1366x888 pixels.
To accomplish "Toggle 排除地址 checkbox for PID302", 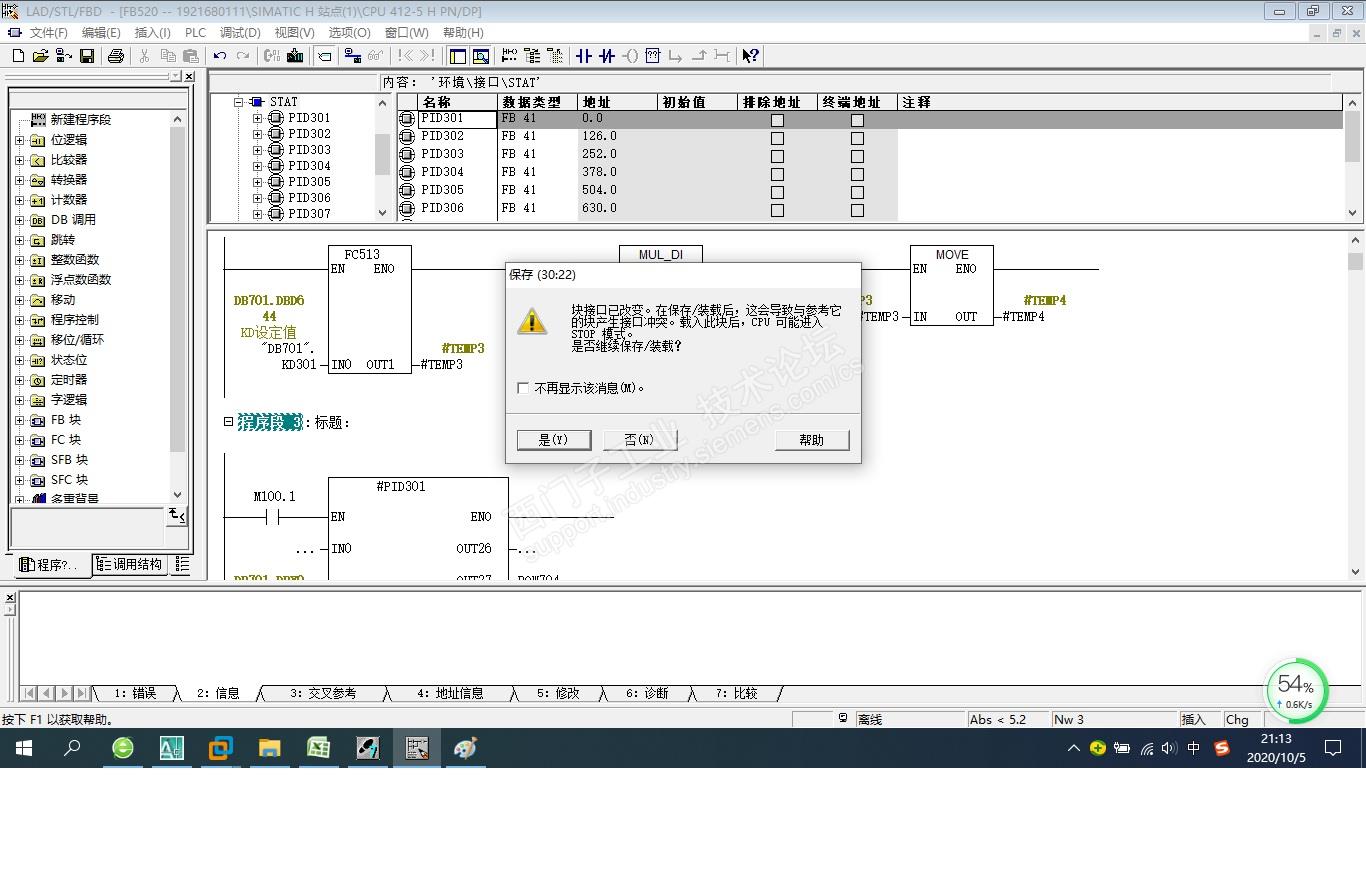I will click(x=777, y=138).
